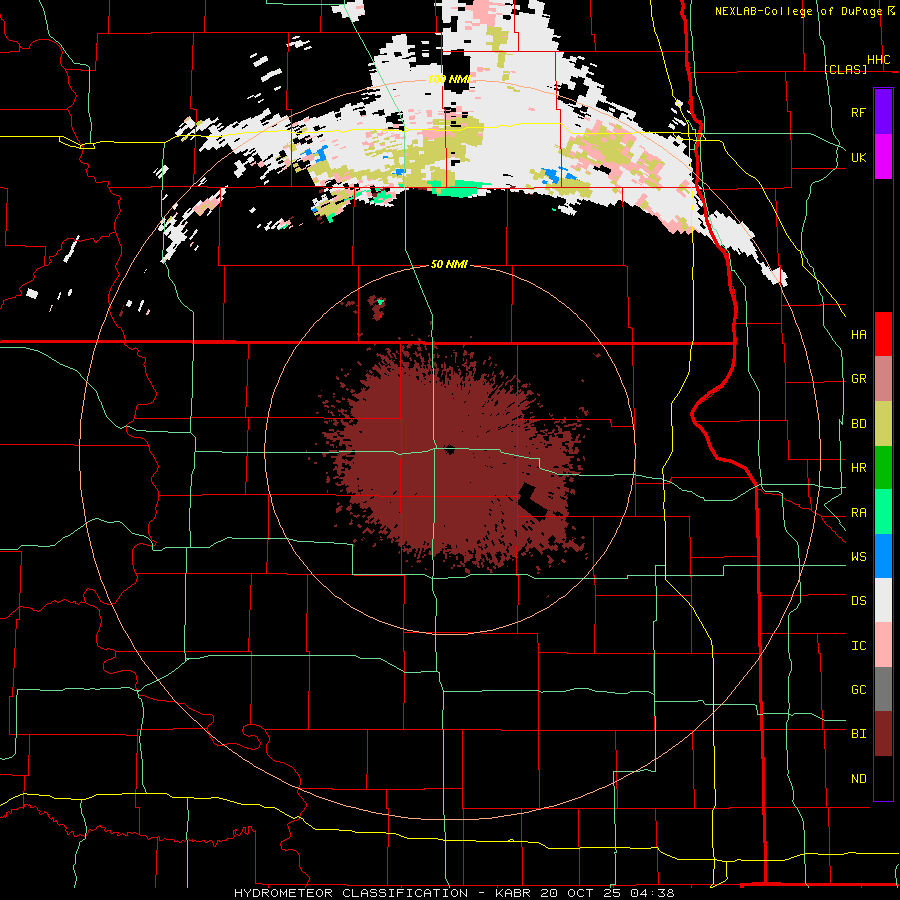Click the DS legend label
900x900 pixels.
[x=858, y=601]
